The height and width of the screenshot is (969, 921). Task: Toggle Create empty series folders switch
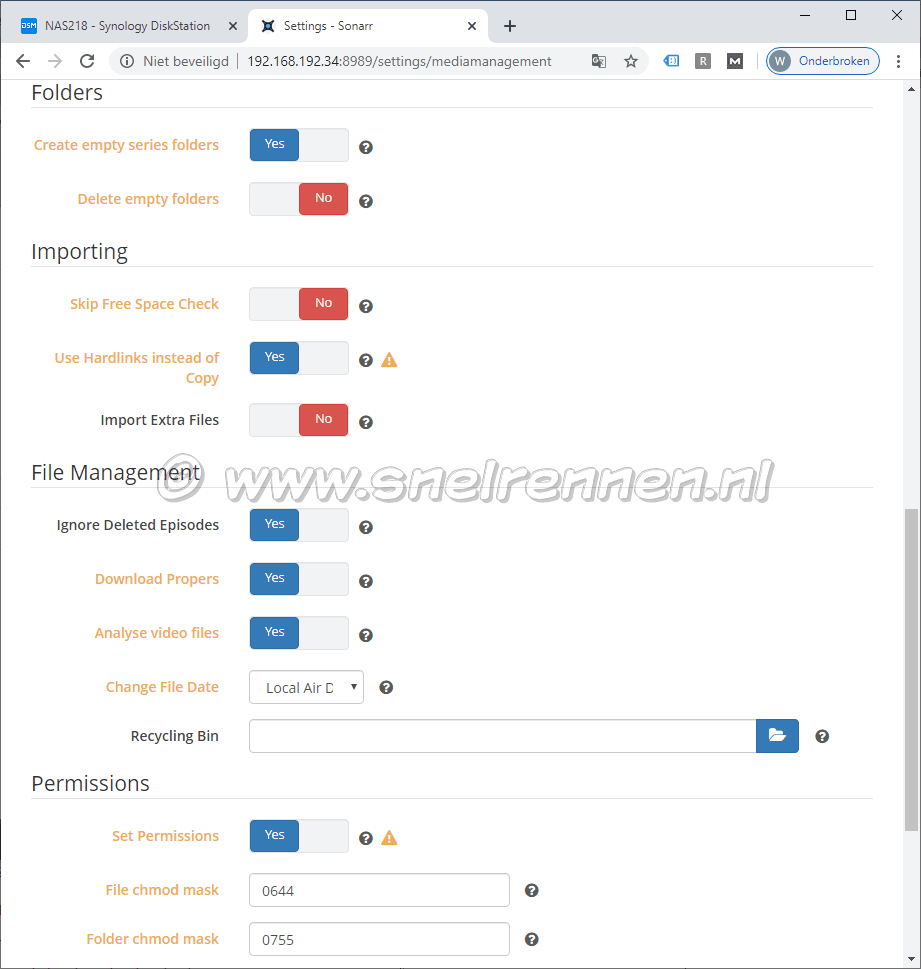[299, 145]
